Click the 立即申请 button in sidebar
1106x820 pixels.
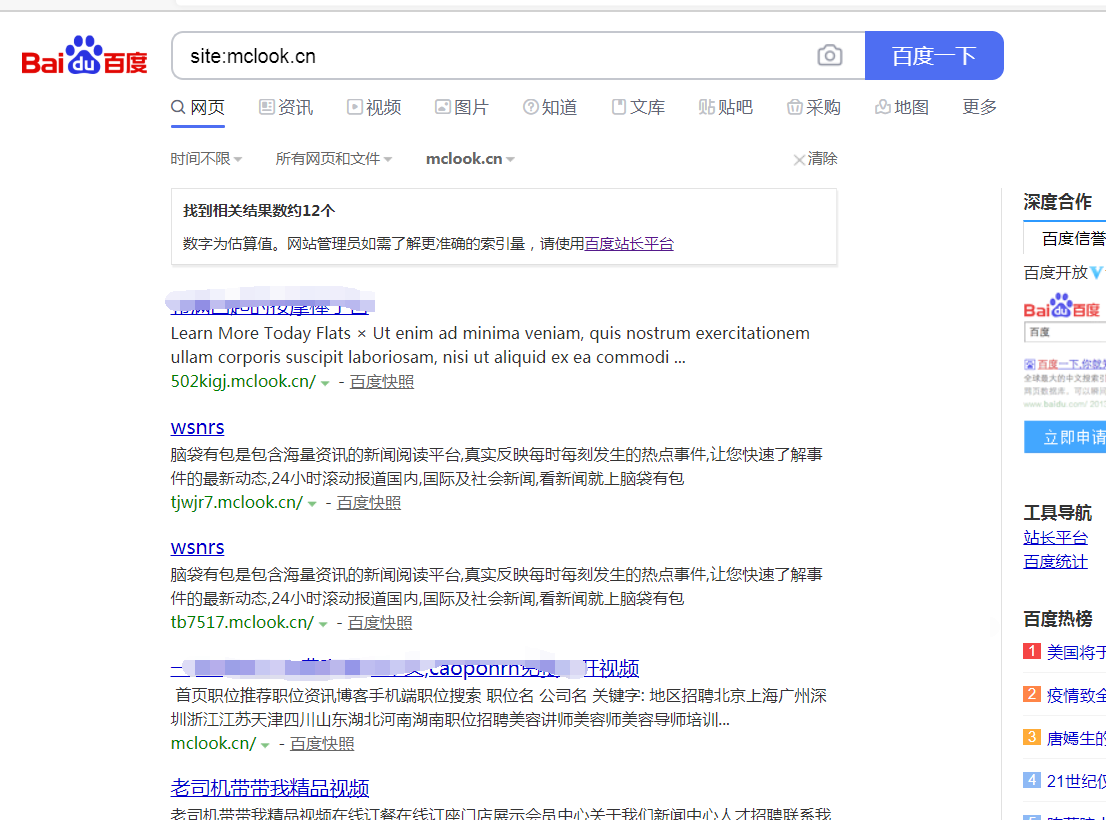1065,437
